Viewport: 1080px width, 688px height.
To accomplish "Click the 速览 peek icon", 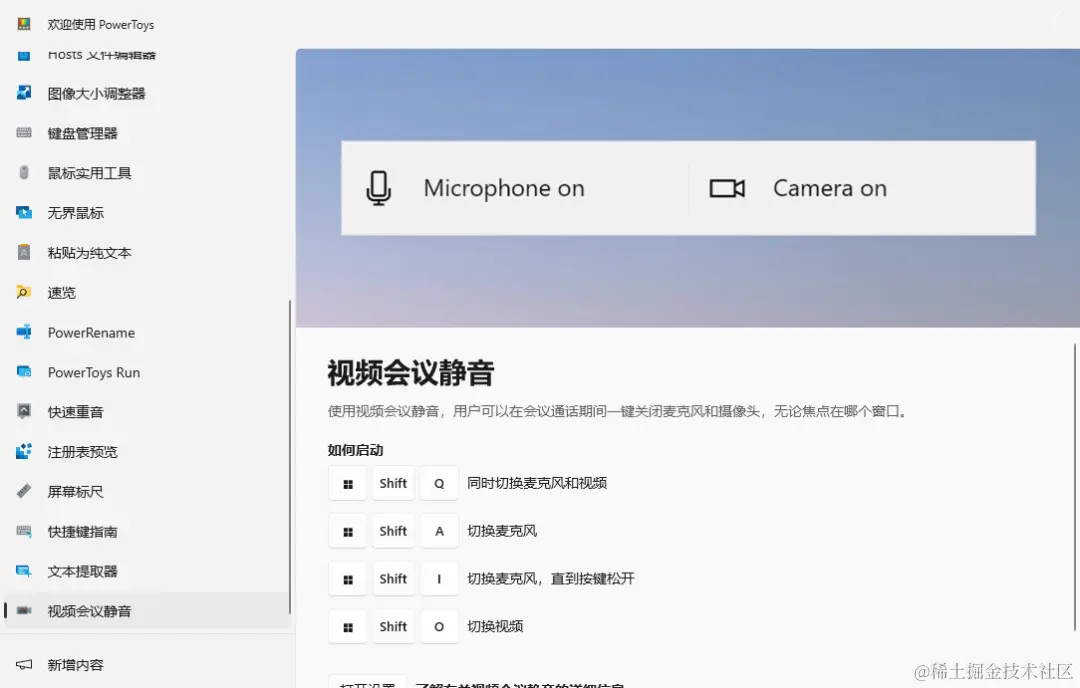I will pyautogui.click(x=22, y=292).
